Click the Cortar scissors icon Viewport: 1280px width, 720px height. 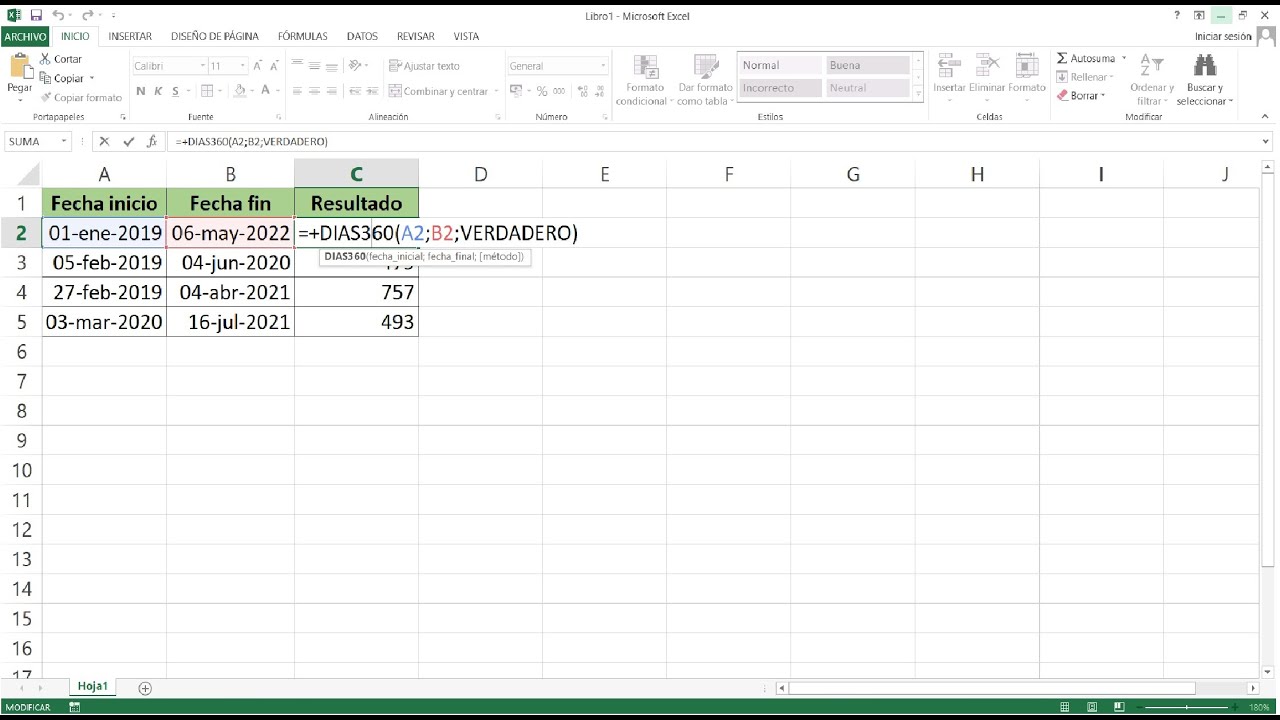click(x=45, y=59)
